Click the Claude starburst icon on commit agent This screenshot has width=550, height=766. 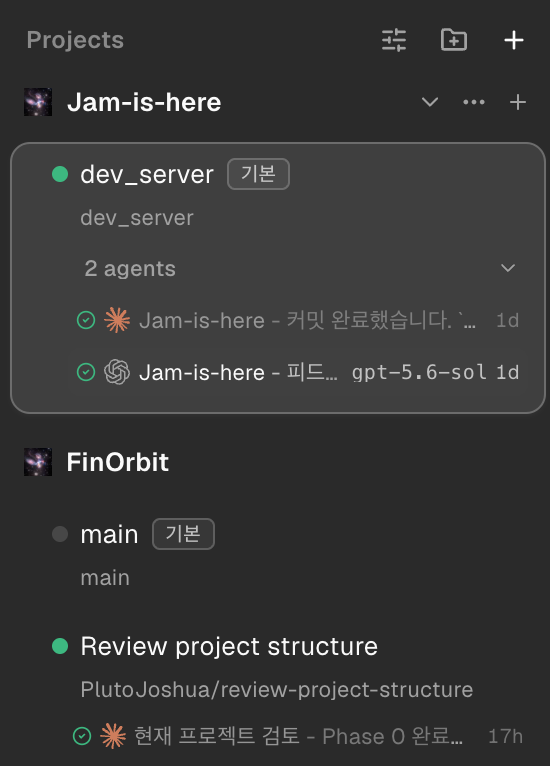pos(117,320)
